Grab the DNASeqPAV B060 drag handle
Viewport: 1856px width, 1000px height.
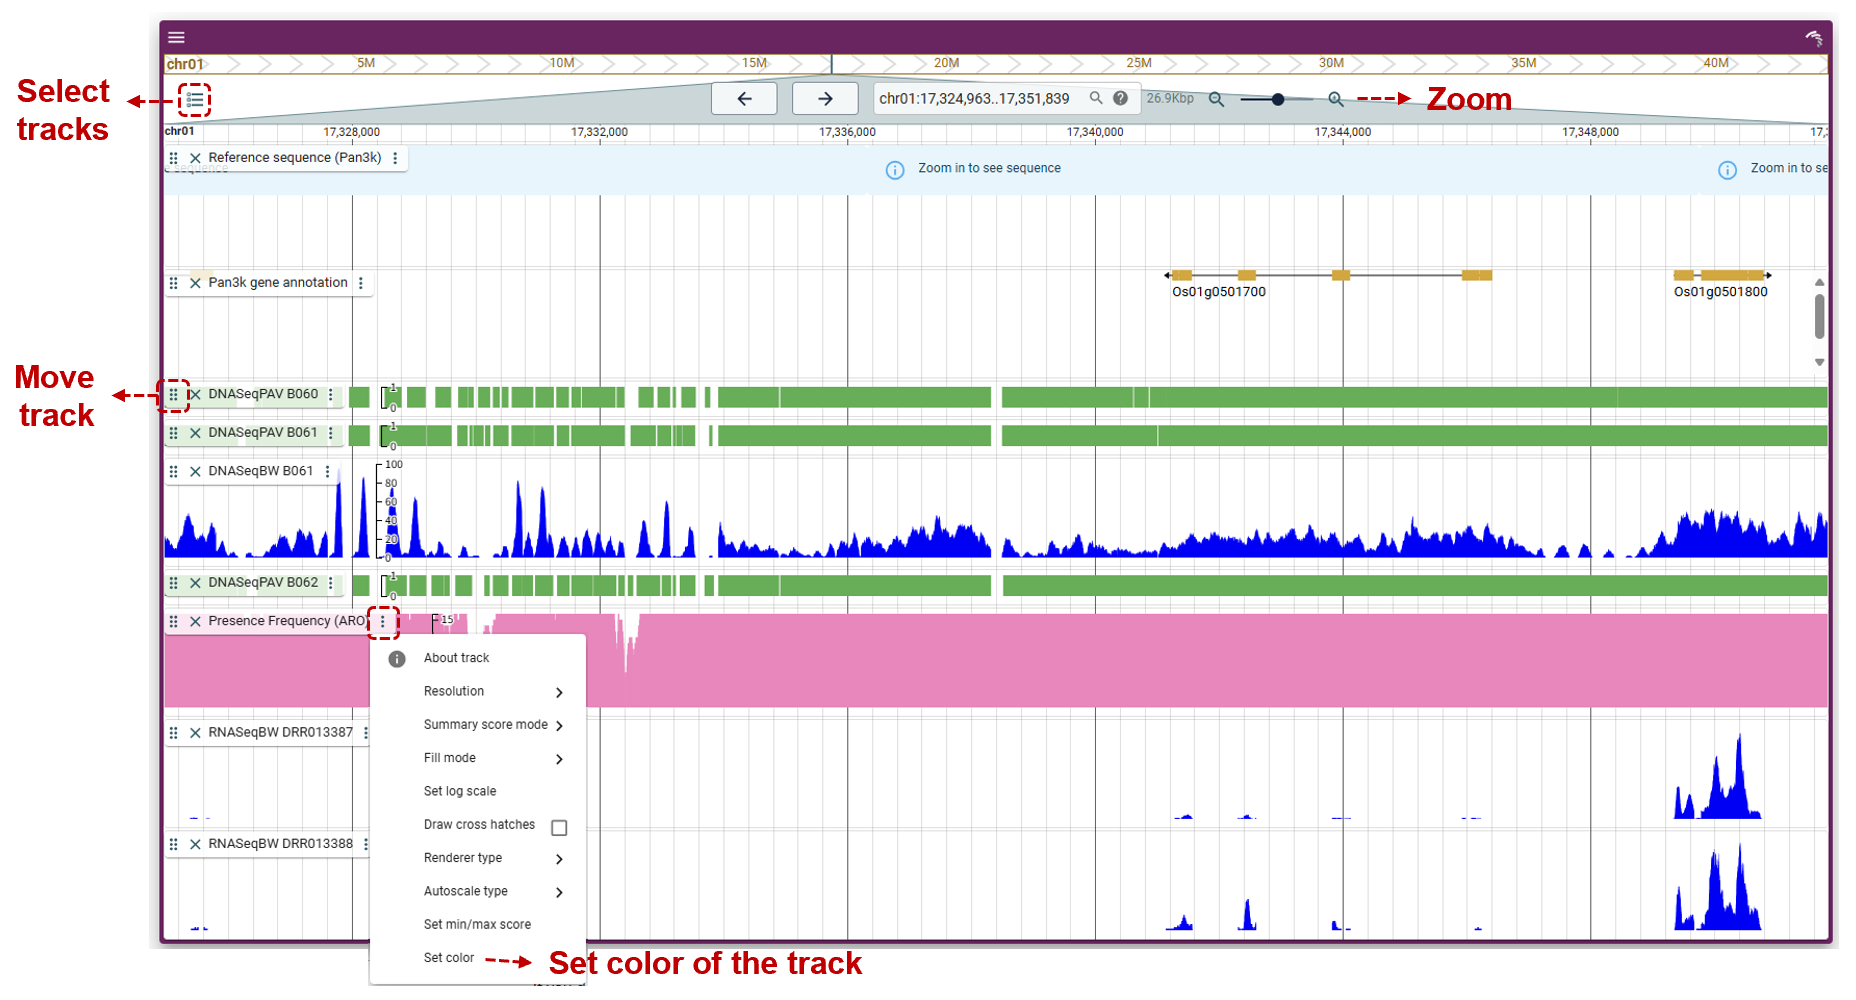174,395
